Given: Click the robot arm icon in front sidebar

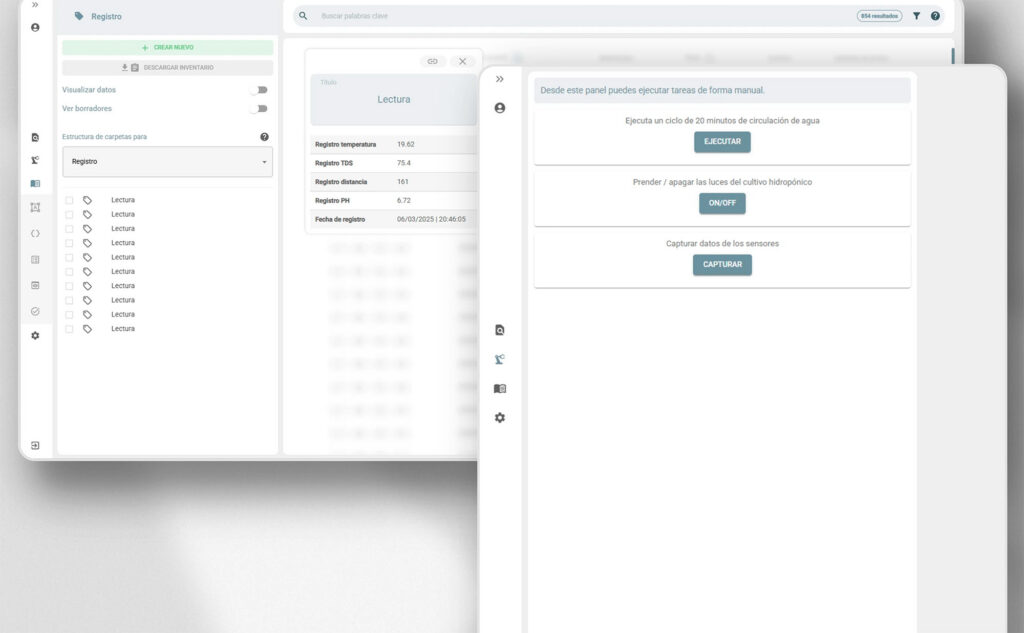Looking at the screenshot, I should (500, 359).
